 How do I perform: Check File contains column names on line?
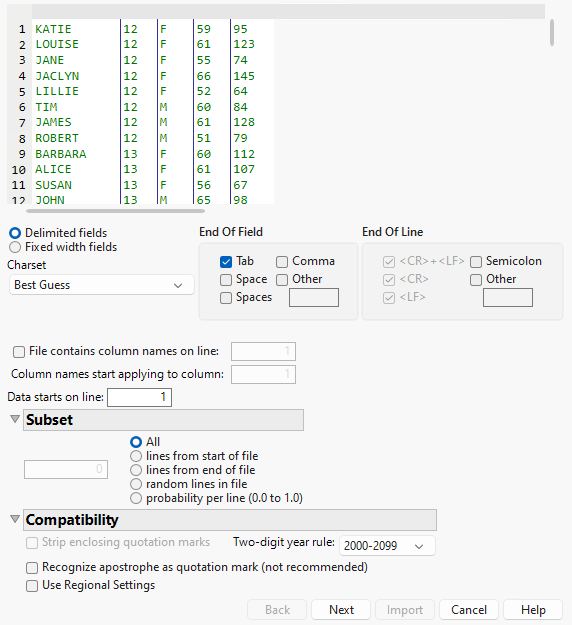[x=19, y=352]
